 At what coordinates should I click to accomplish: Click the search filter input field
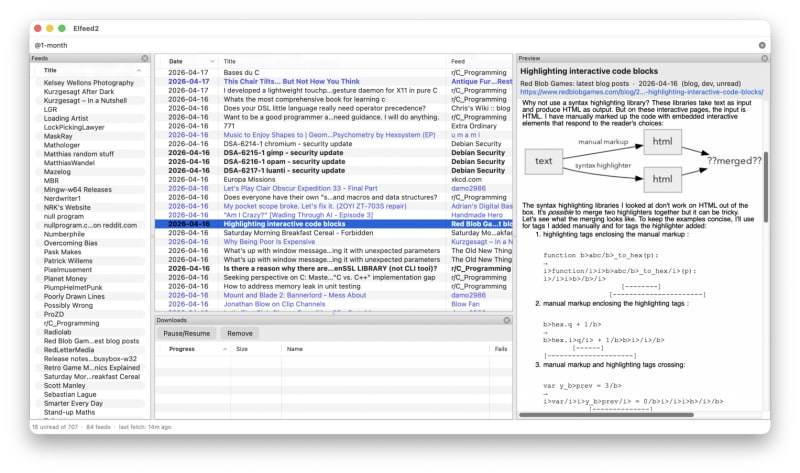[393, 45]
